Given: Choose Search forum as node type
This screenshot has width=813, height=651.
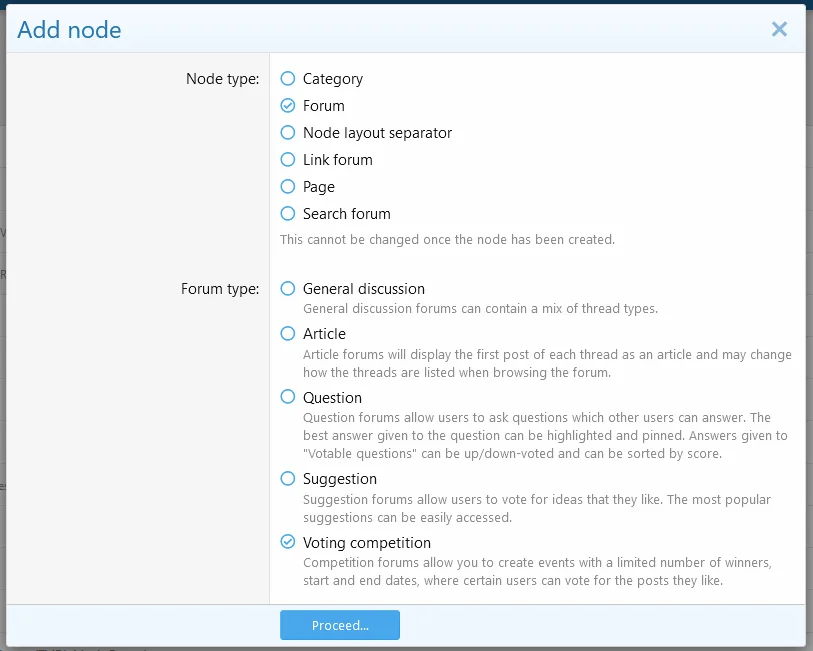Looking at the screenshot, I should click(288, 214).
